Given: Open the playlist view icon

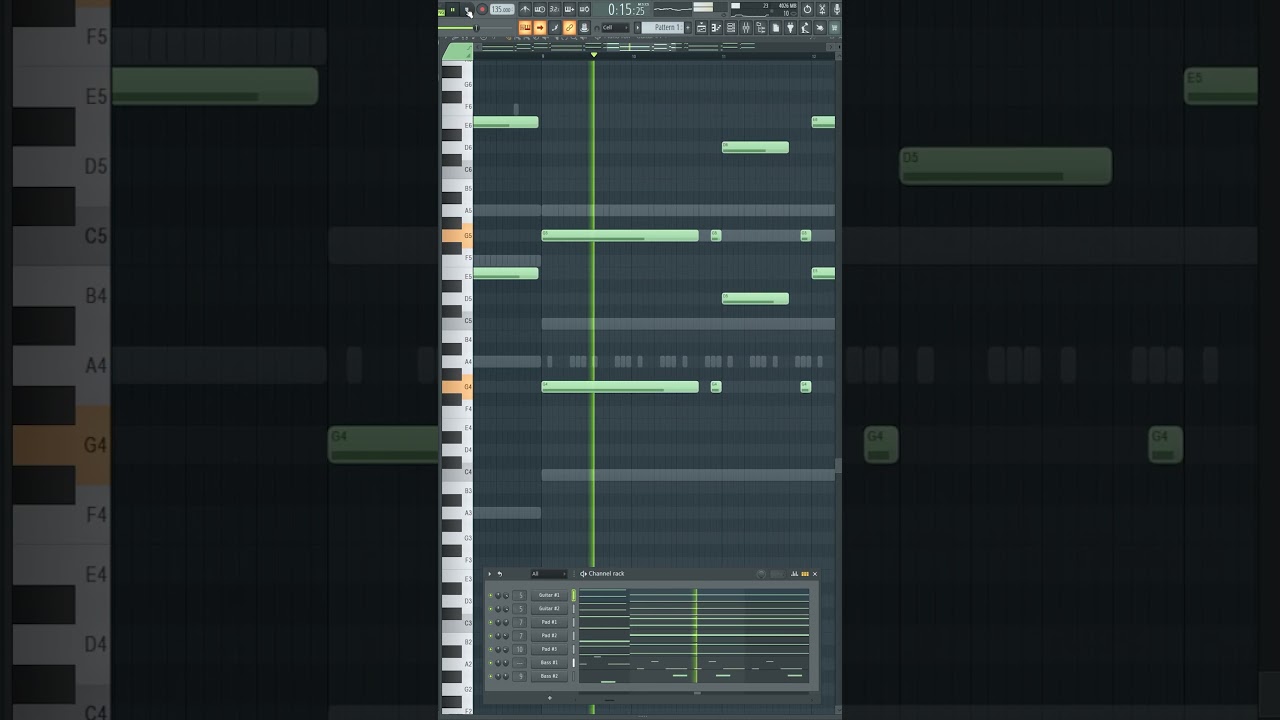Looking at the screenshot, I should click(x=701, y=28).
